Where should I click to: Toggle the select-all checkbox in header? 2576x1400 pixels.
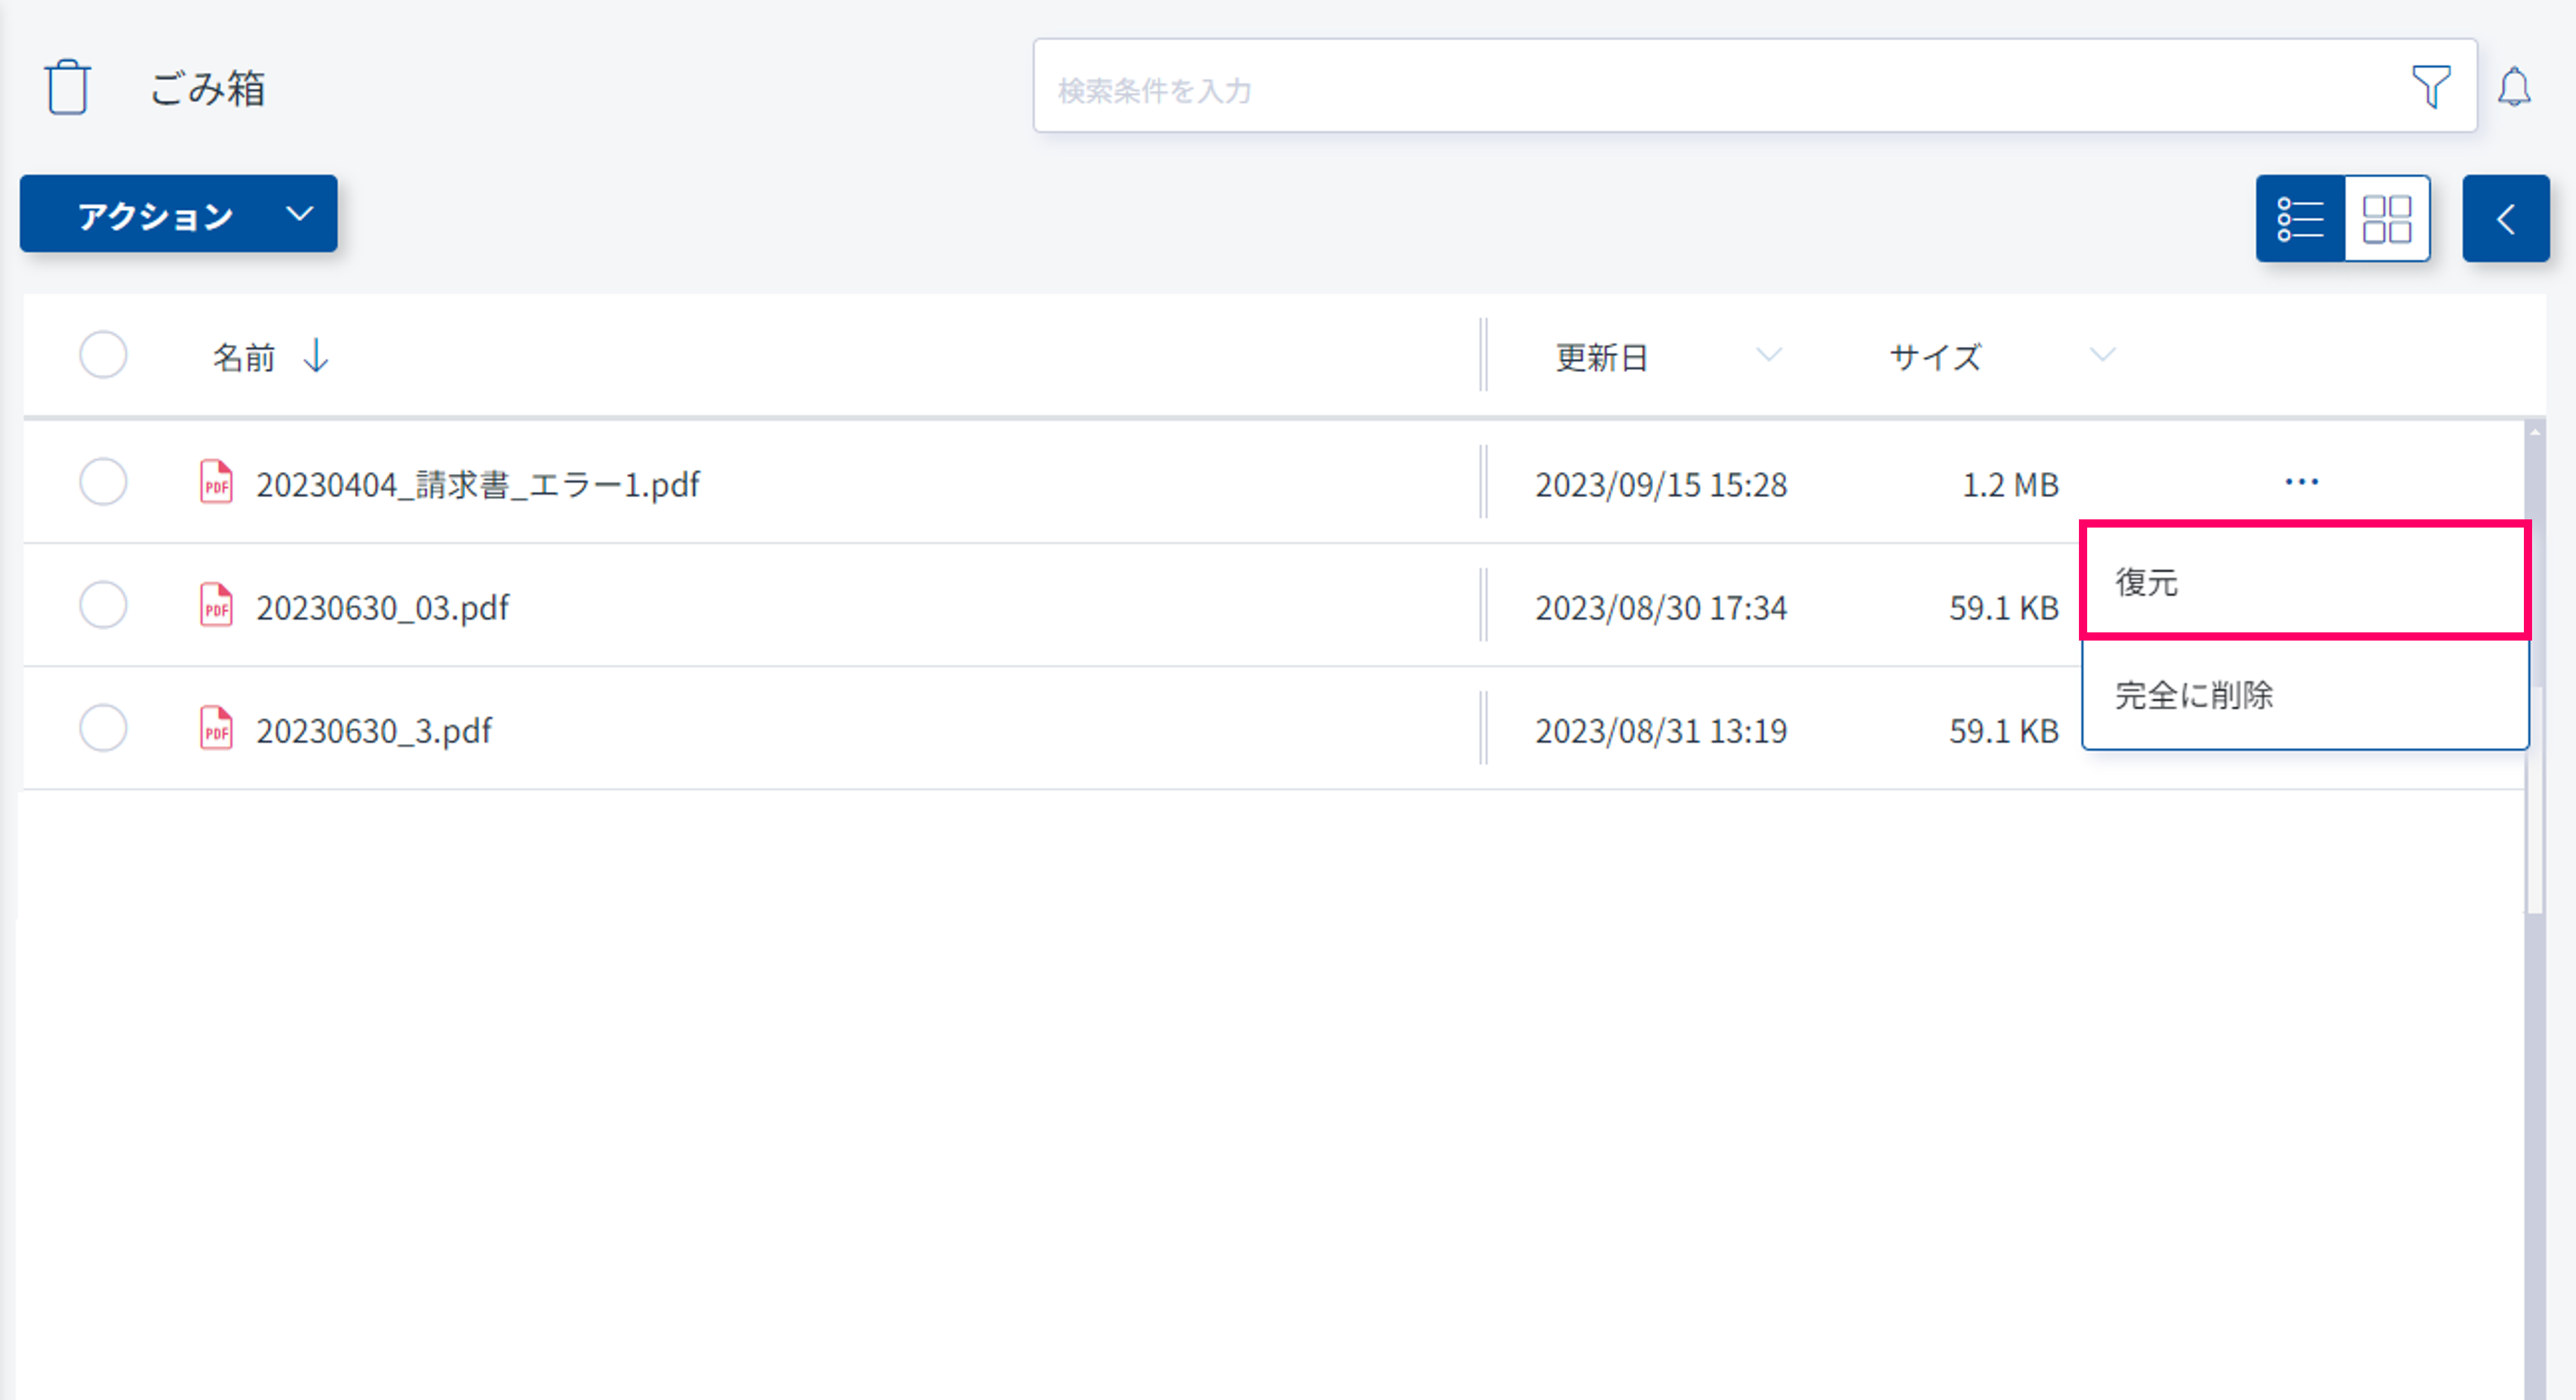click(x=103, y=355)
